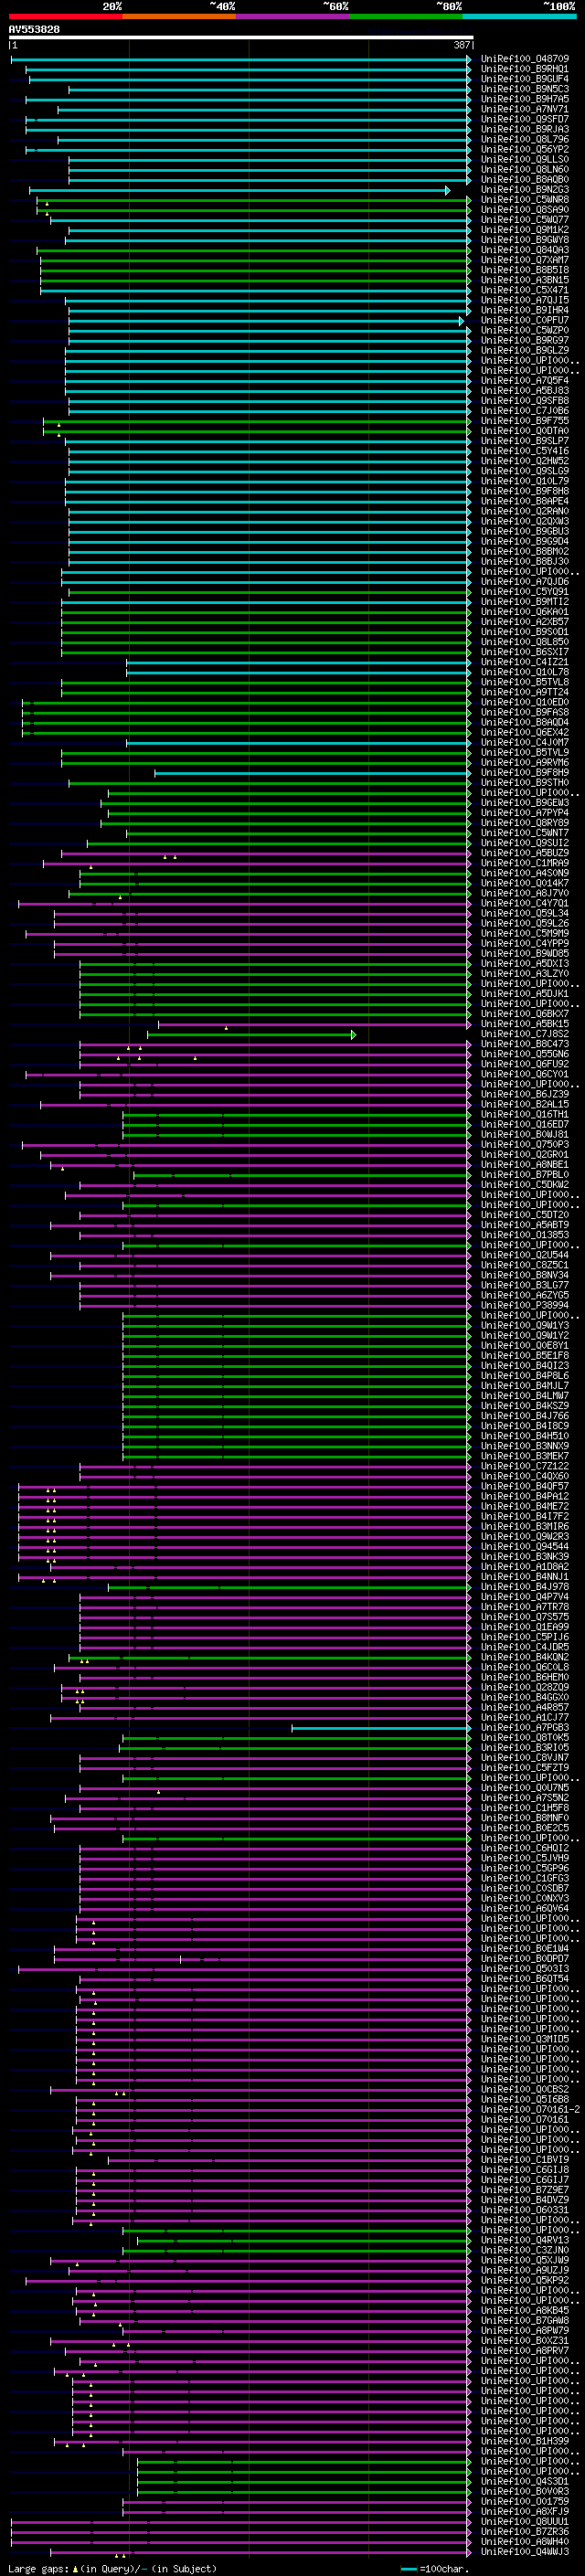Open hit UniRef100_Q9LLS0
This screenshot has height=2576, width=585.
pyautogui.click(x=525, y=160)
